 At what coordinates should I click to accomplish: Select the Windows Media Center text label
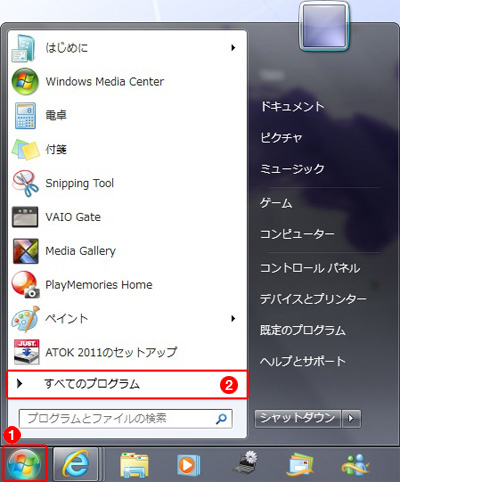coord(105,82)
